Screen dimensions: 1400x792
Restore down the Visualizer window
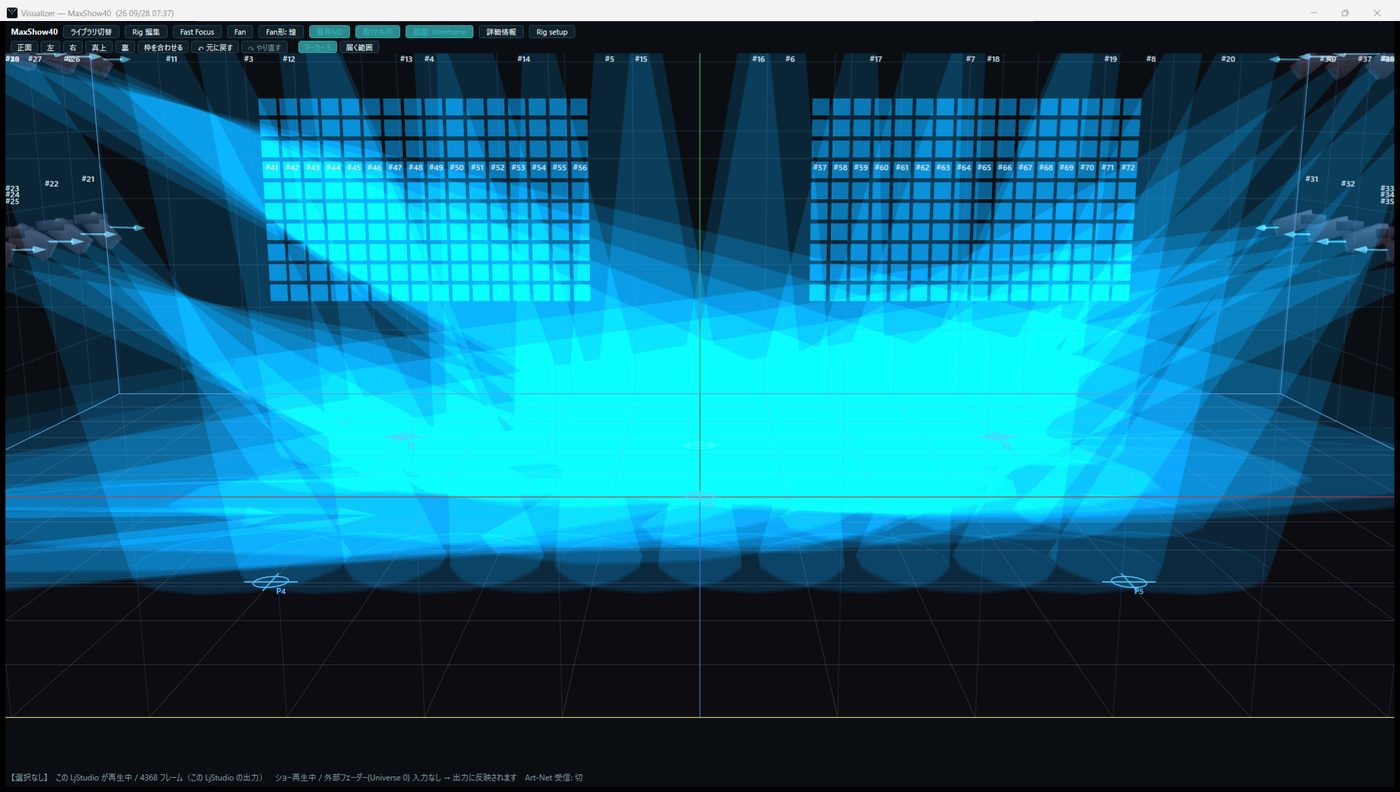click(1345, 13)
